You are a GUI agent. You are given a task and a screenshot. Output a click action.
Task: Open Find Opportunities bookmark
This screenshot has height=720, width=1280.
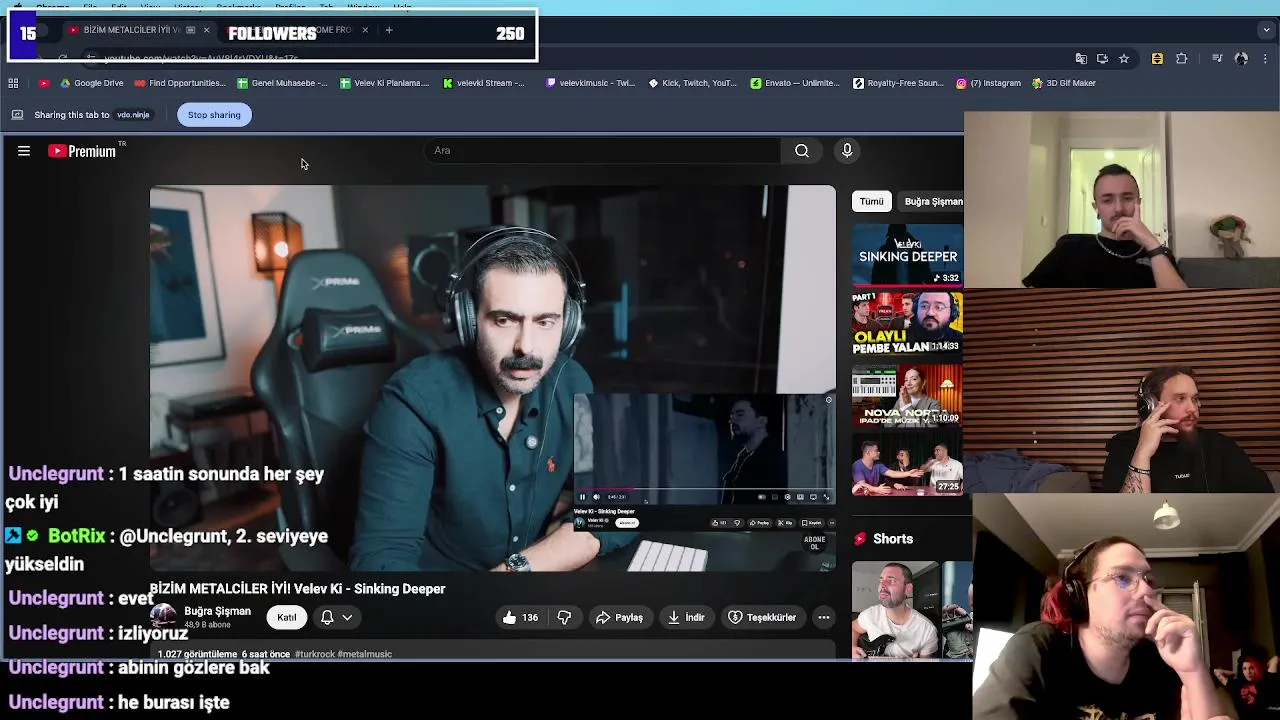[180, 83]
